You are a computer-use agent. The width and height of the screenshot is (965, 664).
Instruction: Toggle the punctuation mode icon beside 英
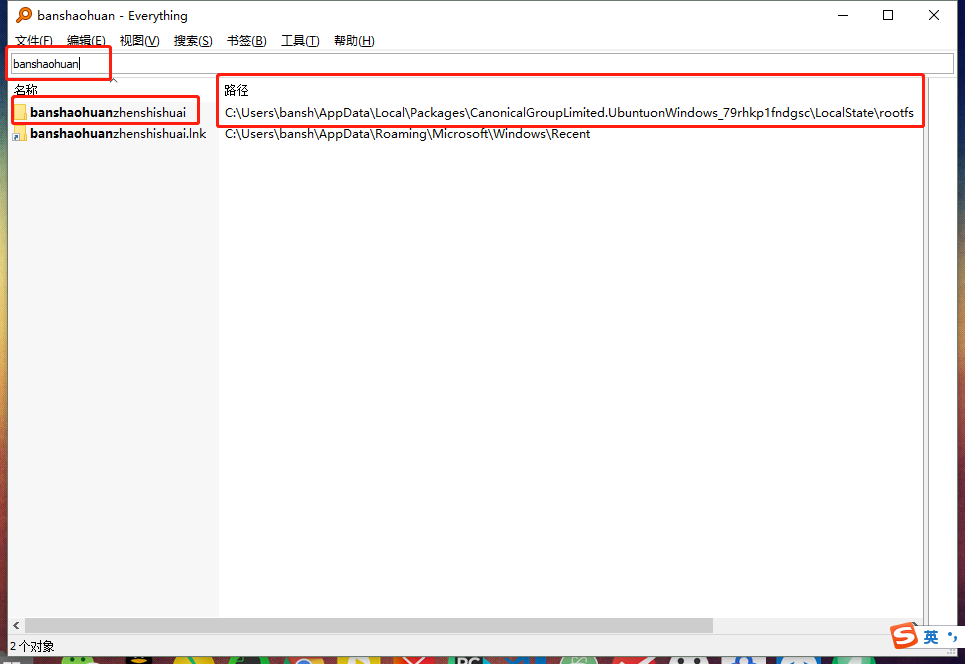coord(953,636)
